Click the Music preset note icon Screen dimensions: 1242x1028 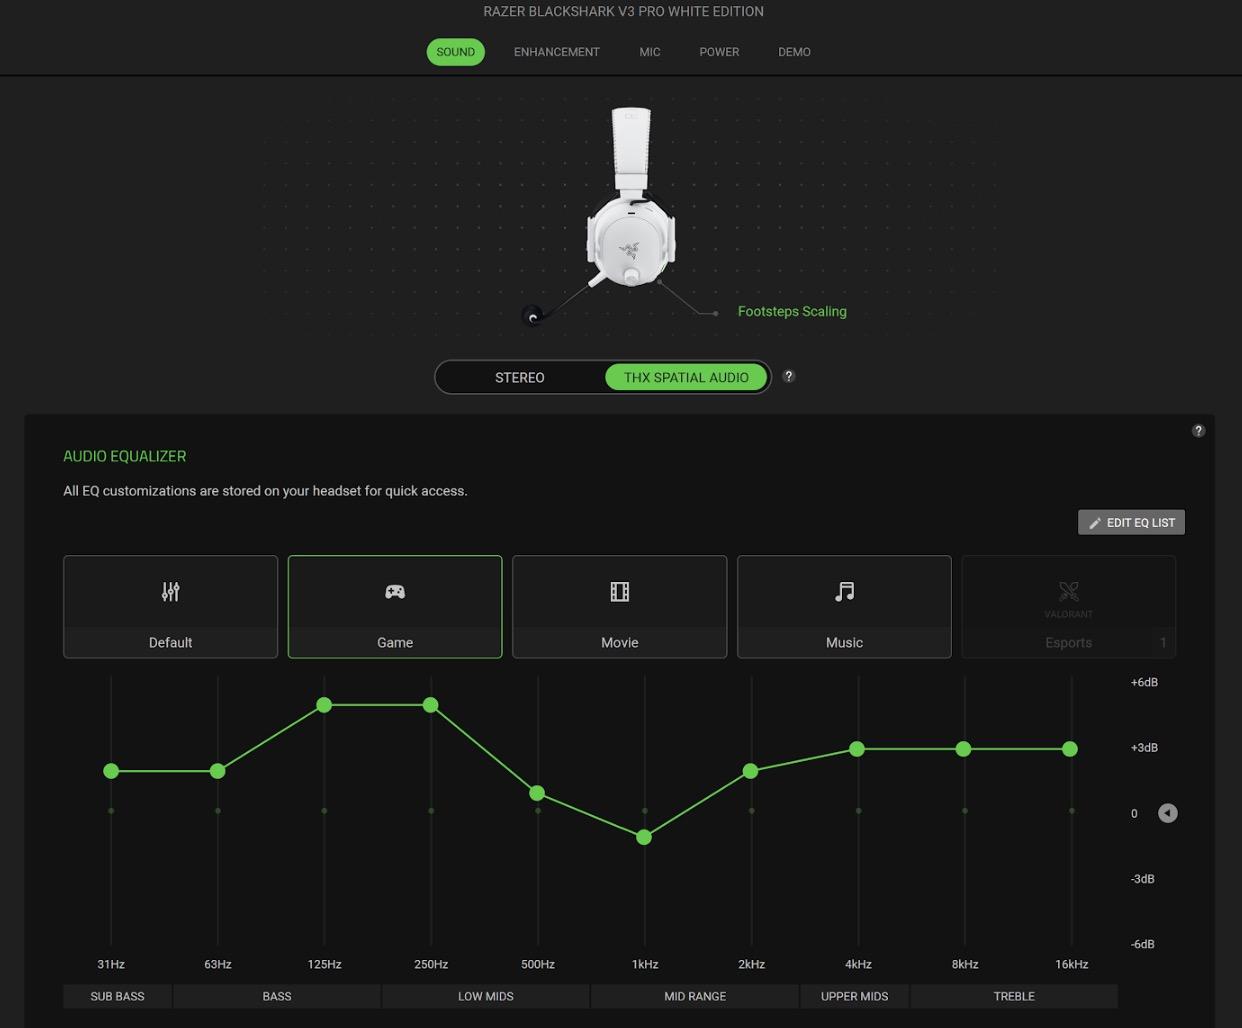(x=845, y=592)
